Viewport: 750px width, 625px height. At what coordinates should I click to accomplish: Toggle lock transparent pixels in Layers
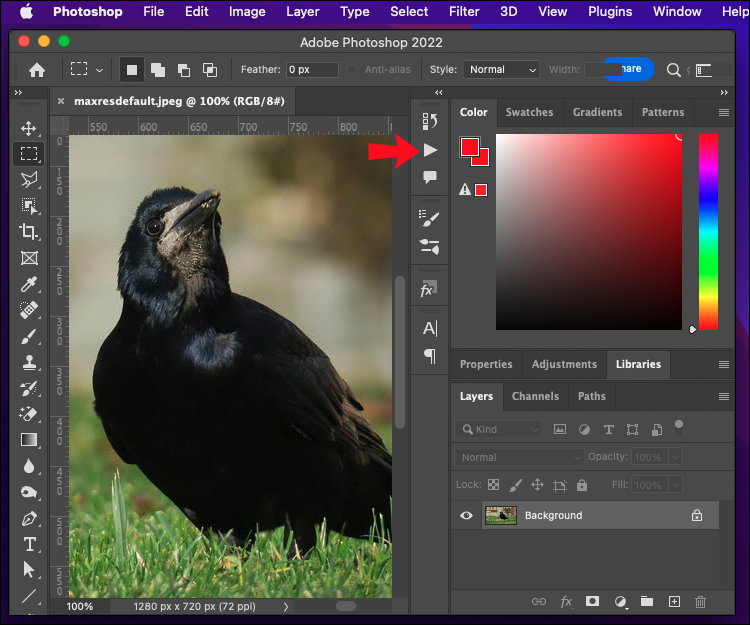[492, 485]
